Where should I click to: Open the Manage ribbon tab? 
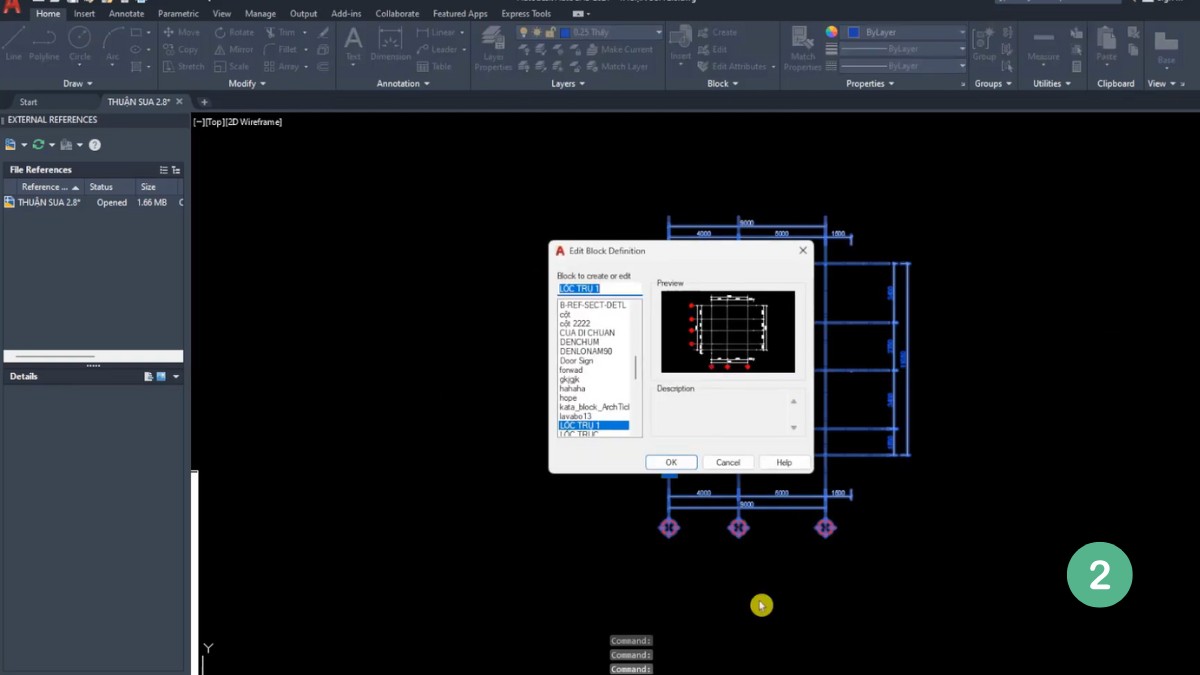(x=260, y=14)
